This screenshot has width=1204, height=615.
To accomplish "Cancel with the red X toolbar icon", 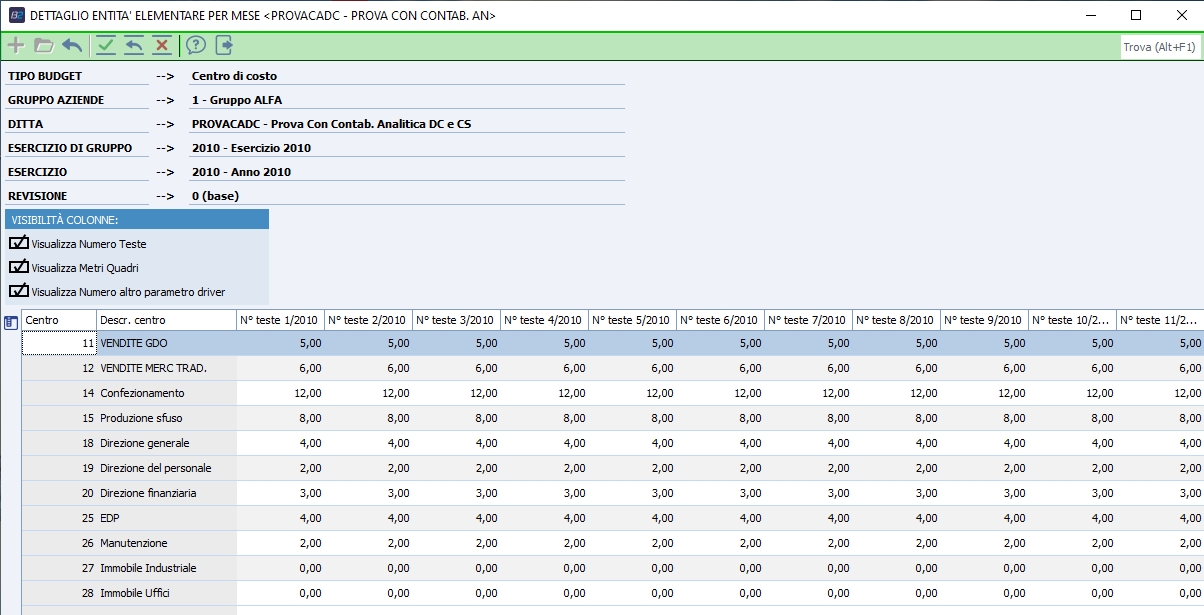I will [x=161, y=45].
